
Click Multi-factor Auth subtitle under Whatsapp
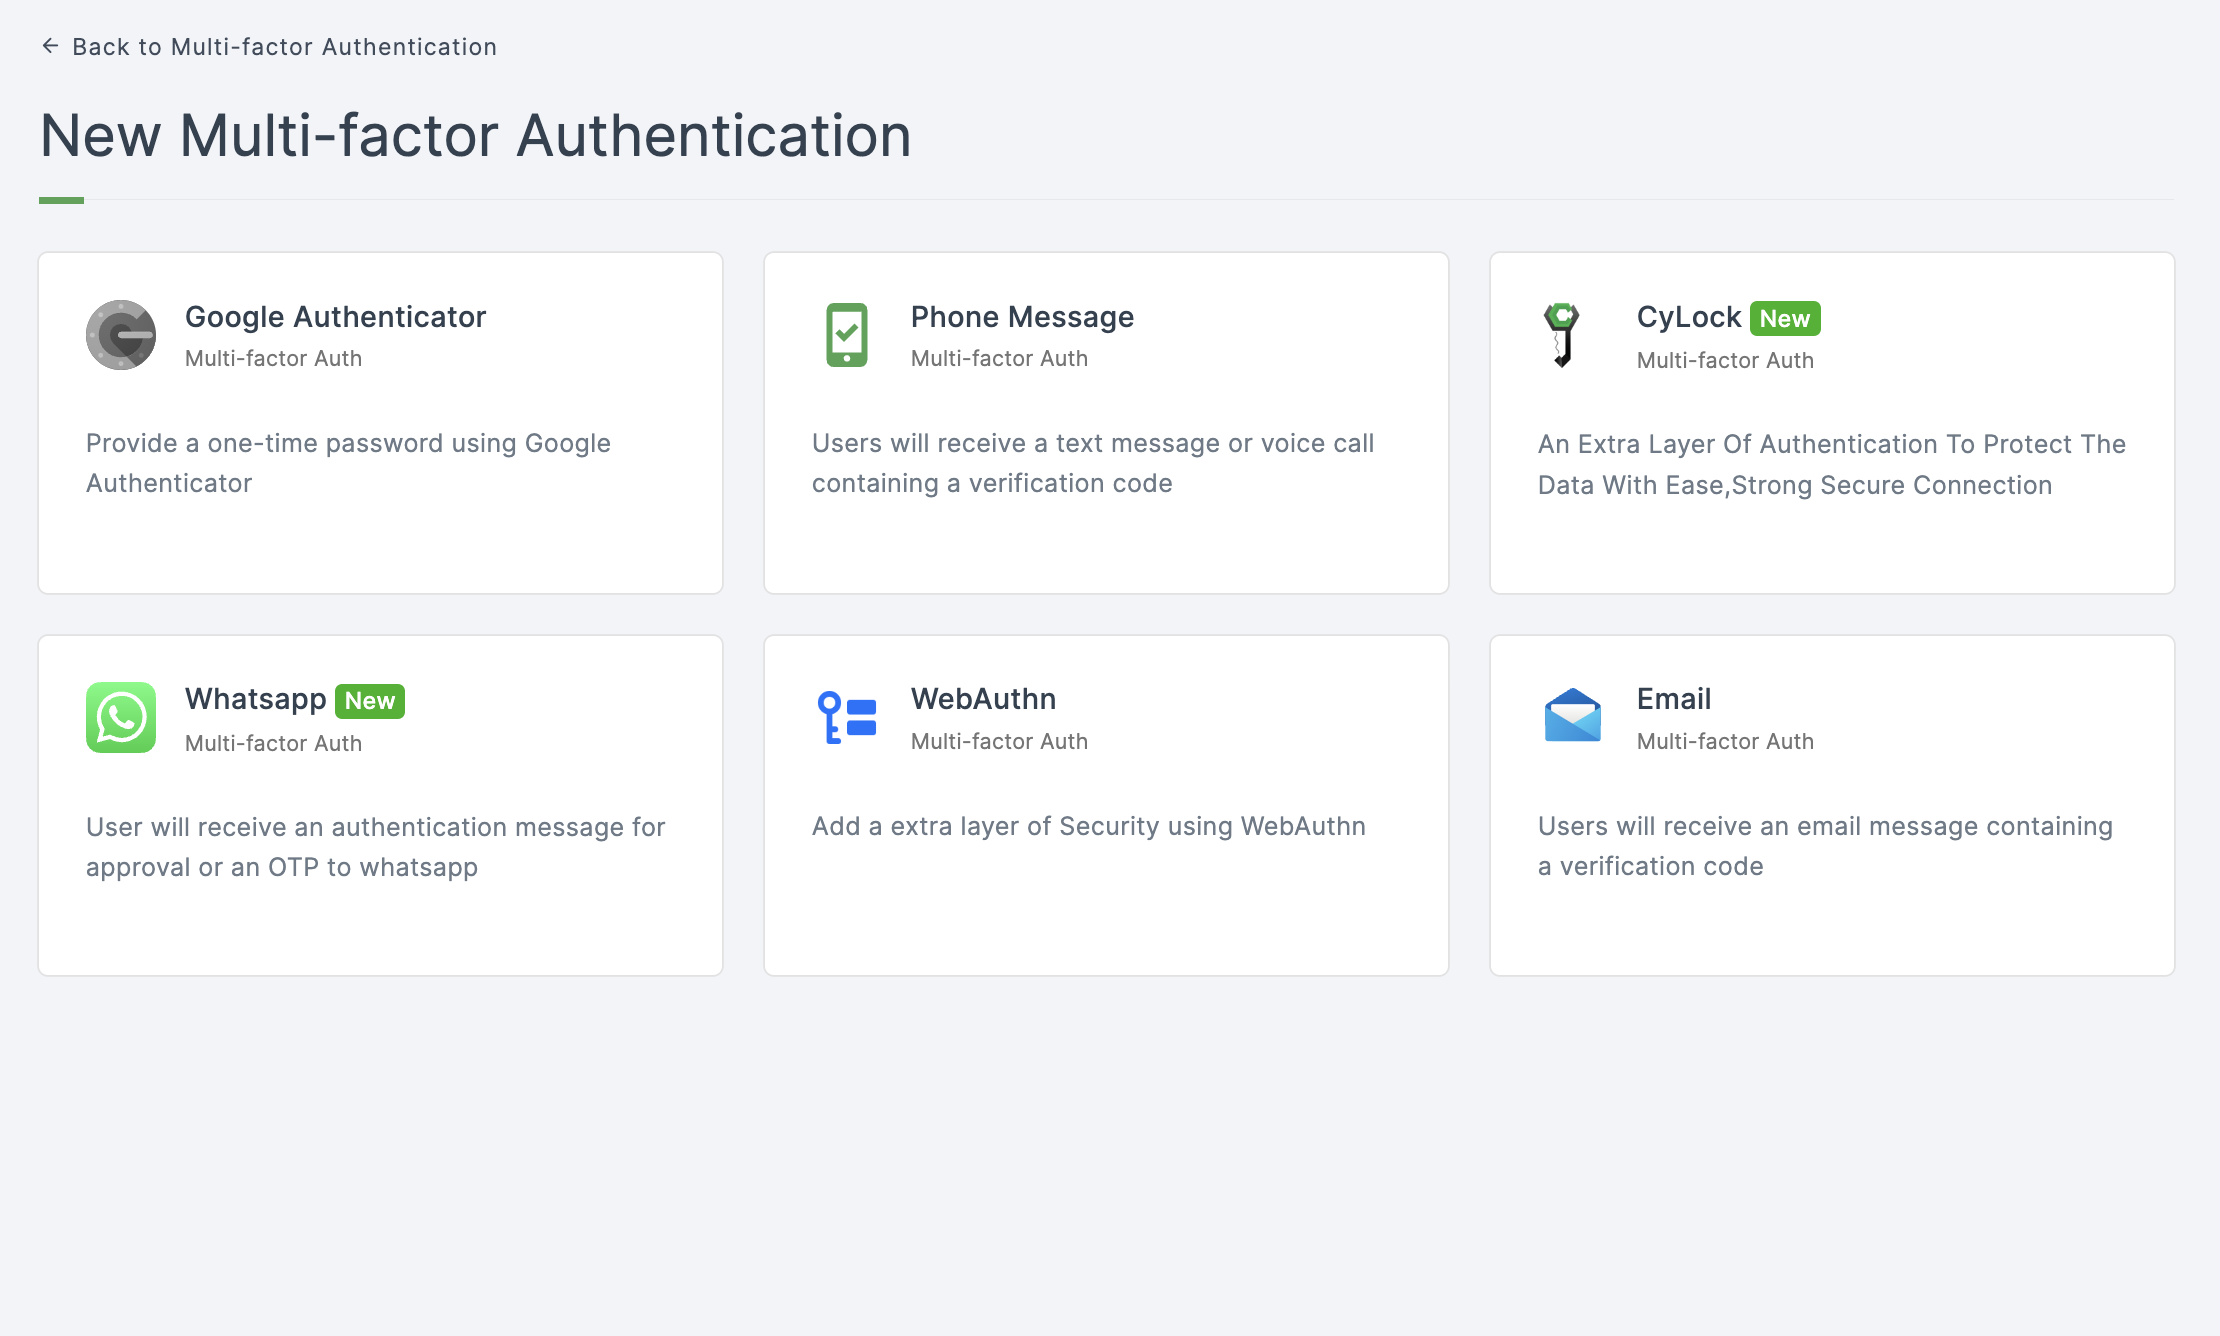(273, 743)
